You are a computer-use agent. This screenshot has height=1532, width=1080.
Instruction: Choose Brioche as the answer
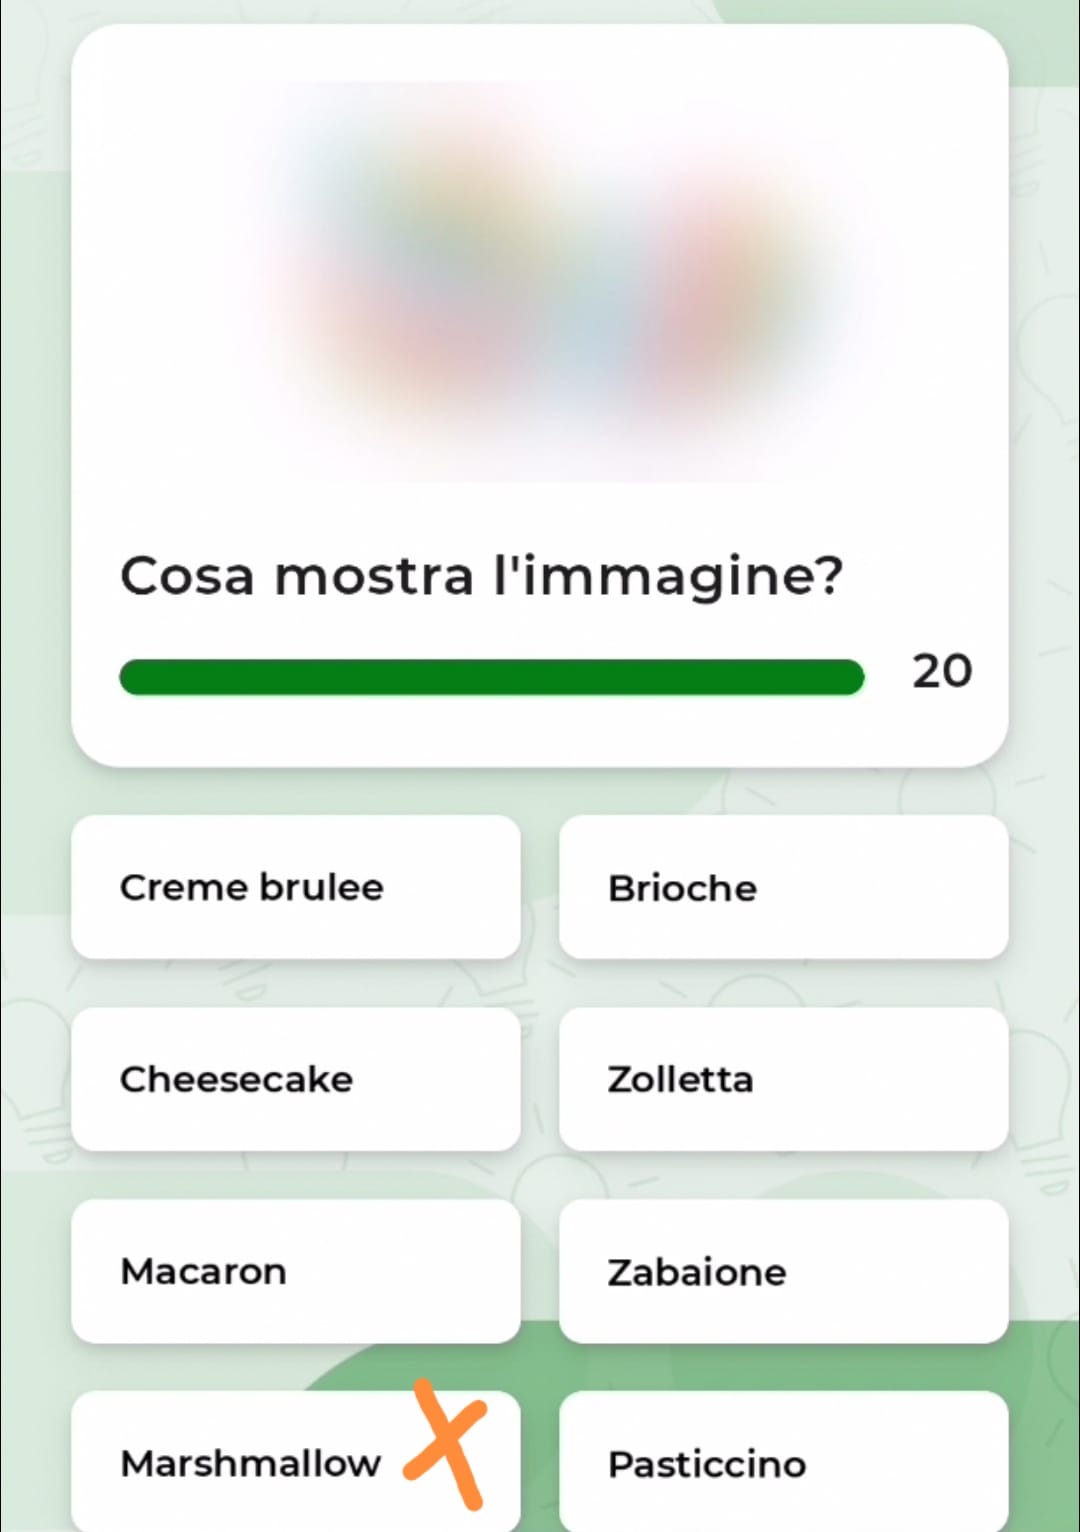click(x=783, y=887)
